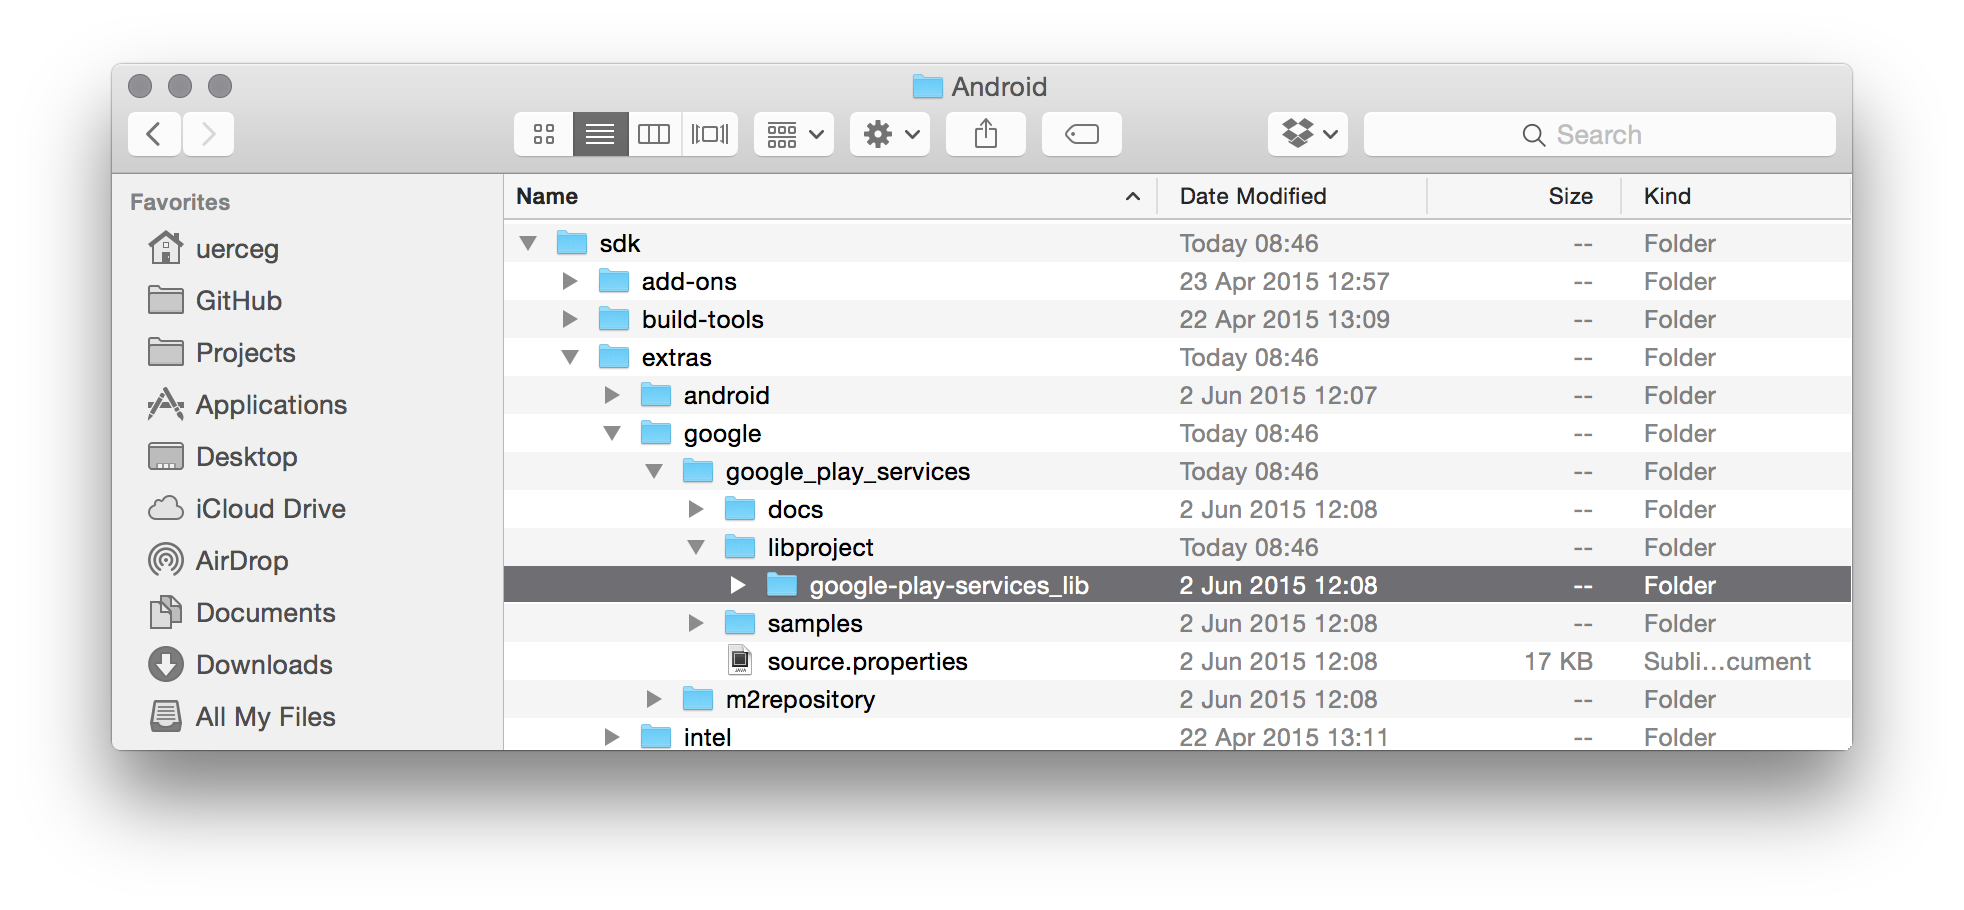
Task: Select the intel folder icon
Action: [656, 737]
